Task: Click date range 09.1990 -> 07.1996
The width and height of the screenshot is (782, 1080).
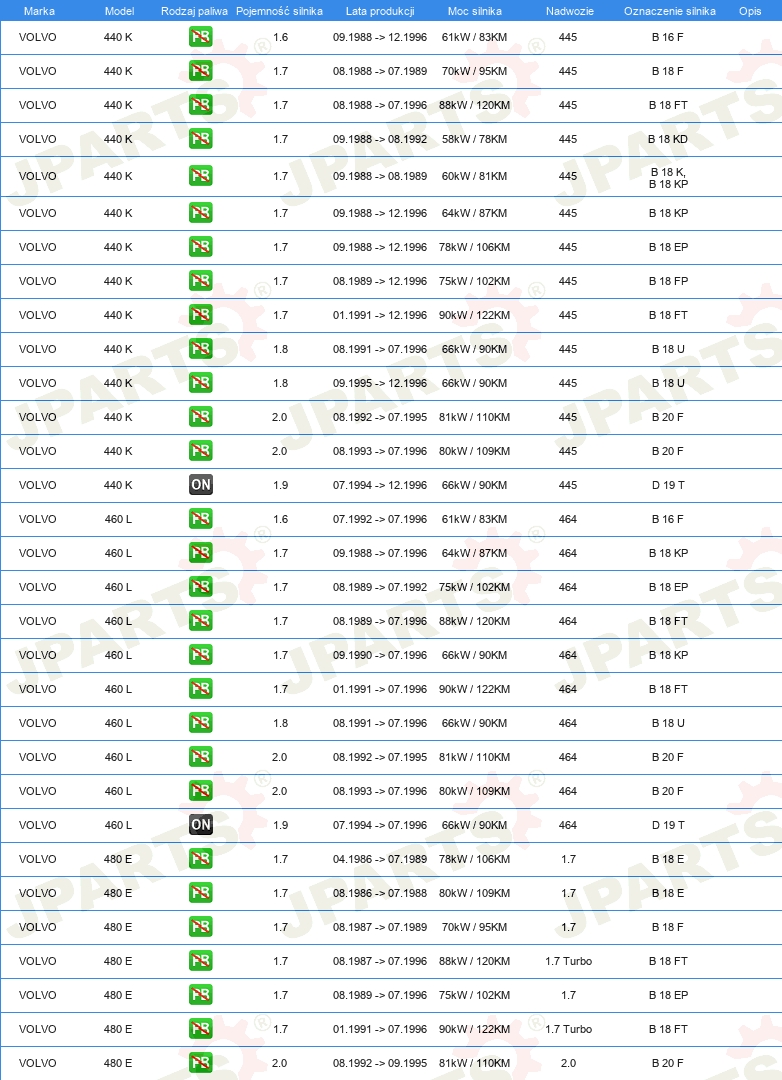Action: [380, 655]
